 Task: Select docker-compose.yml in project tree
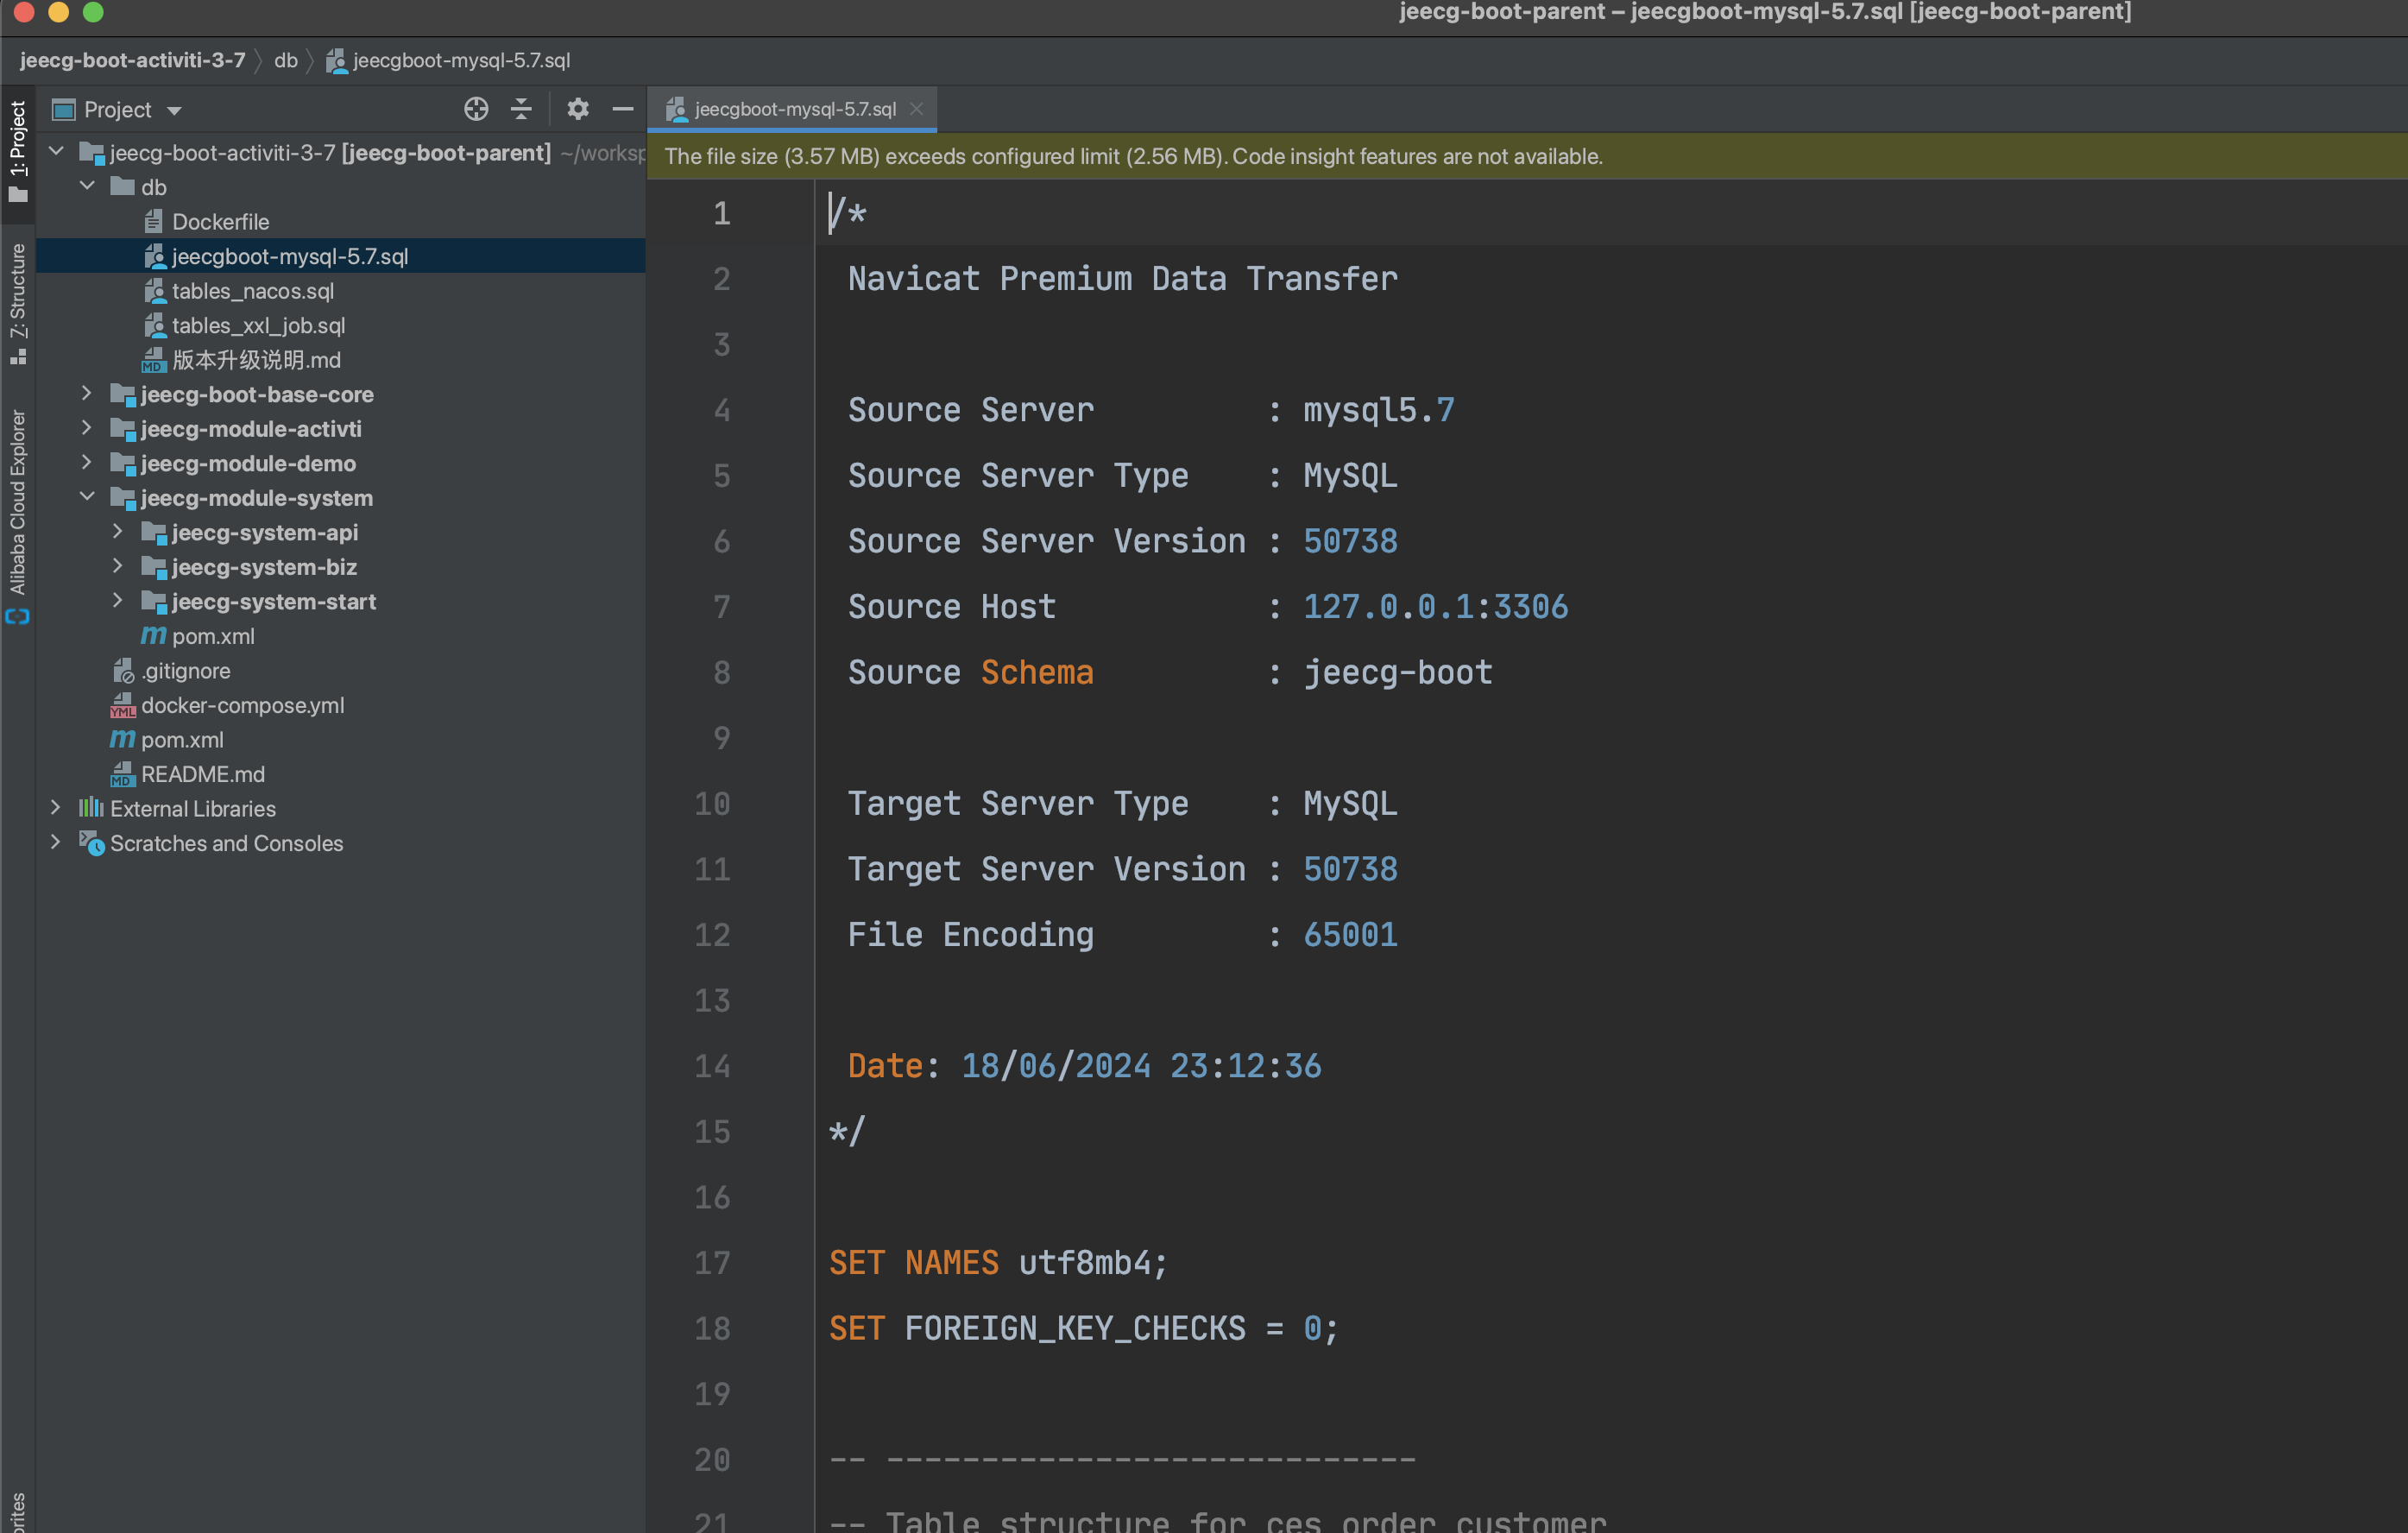242,705
